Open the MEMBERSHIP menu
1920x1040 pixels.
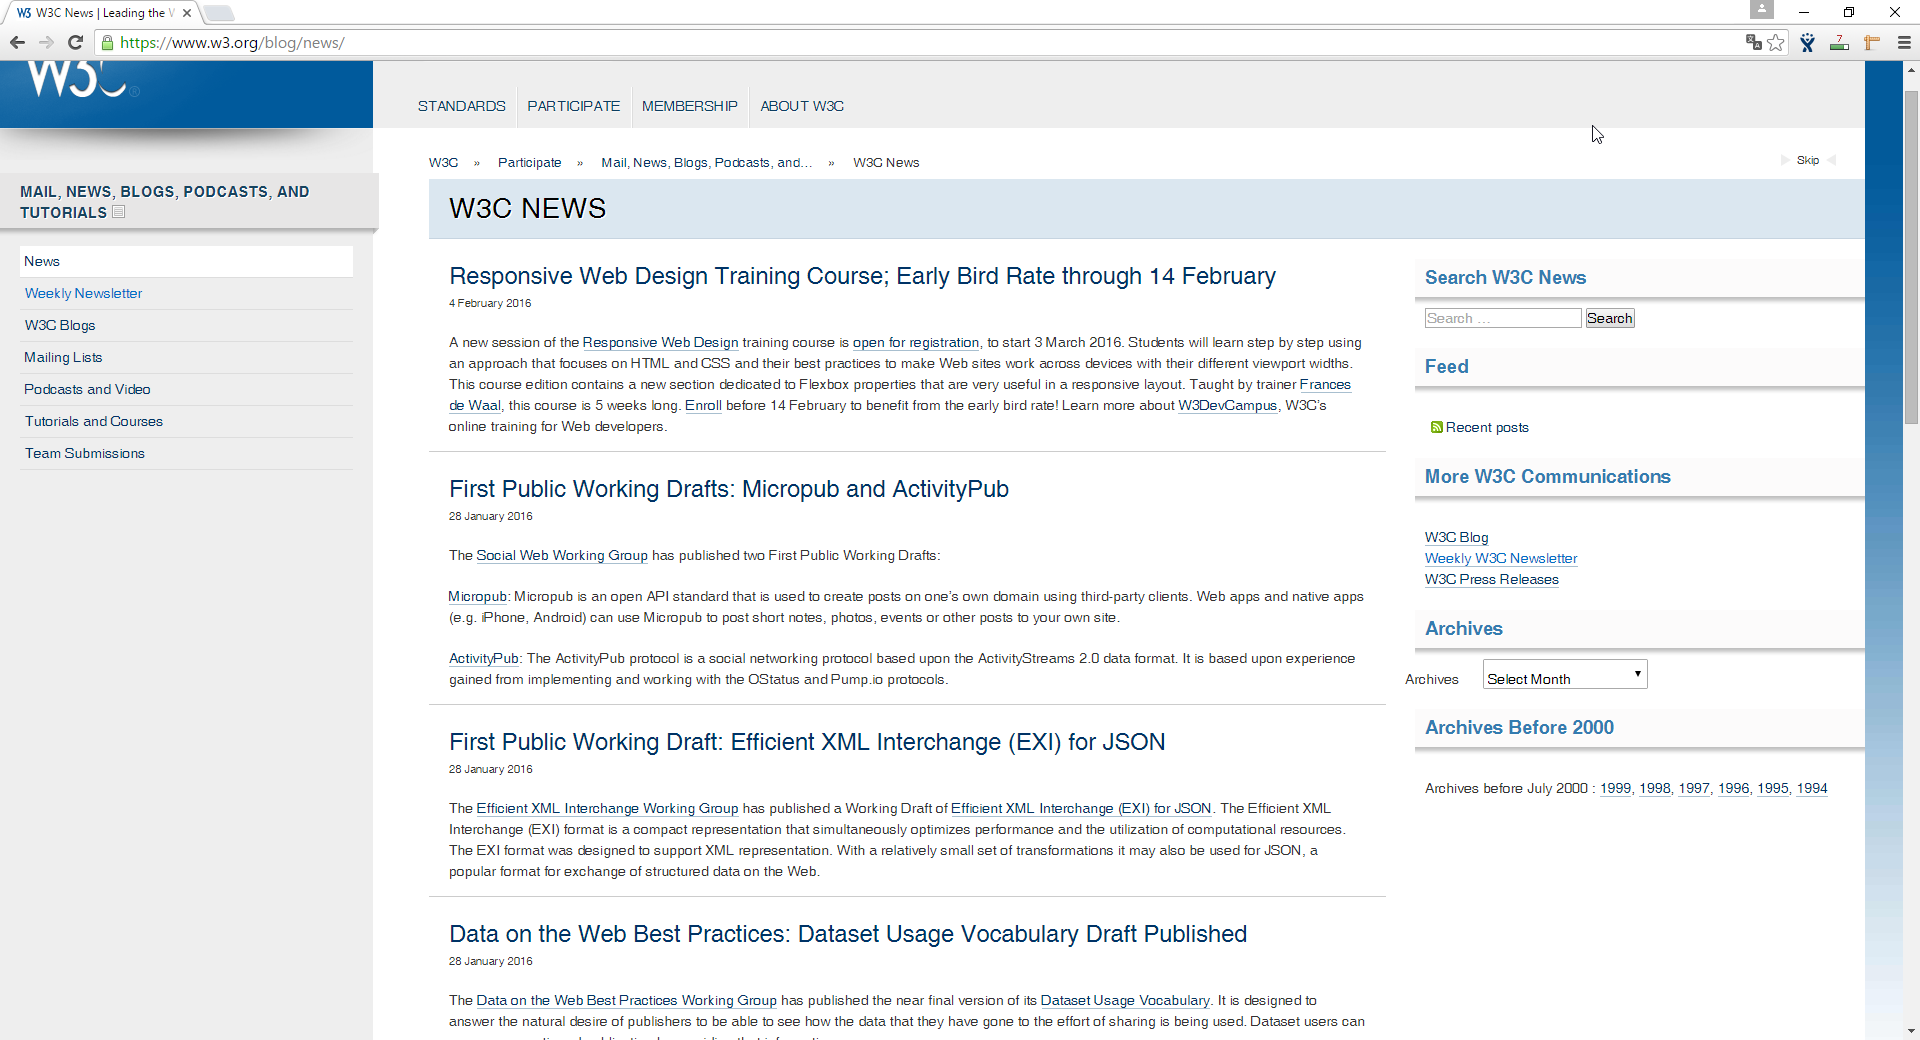(690, 106)
